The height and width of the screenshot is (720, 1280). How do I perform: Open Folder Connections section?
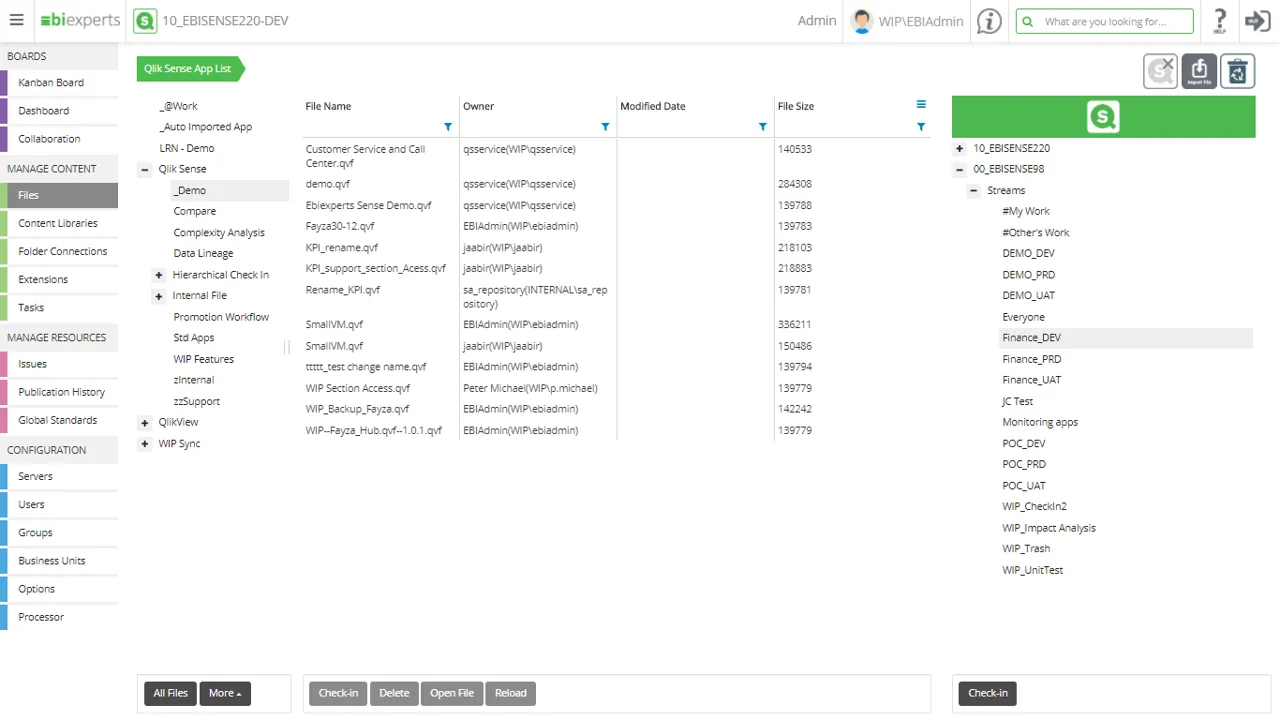point(59,252)
